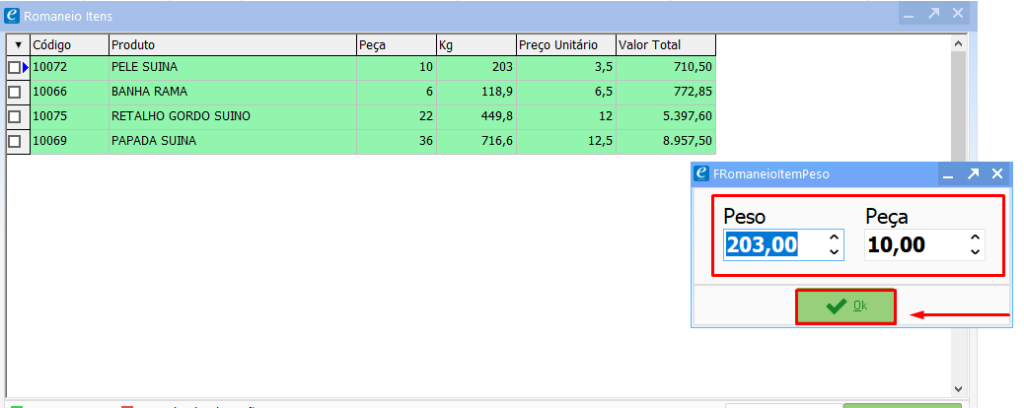Restore the FRomaneioItemPeso dialog window size
1024x408 pixels.
973,174
